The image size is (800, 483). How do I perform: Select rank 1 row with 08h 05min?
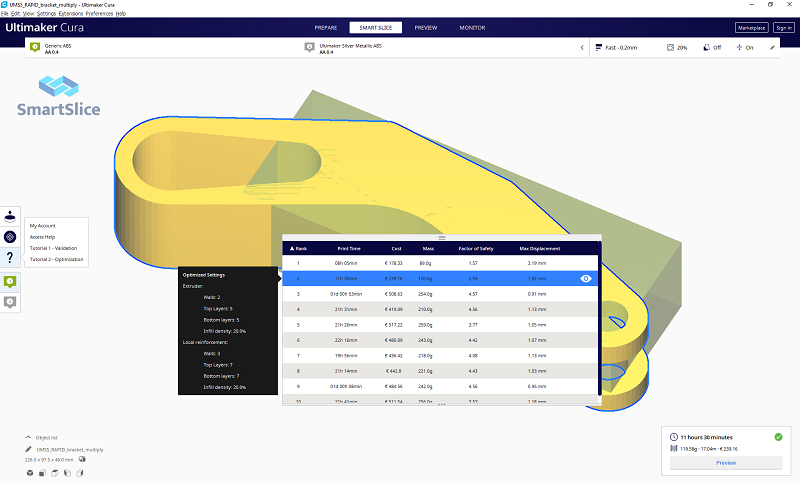440,263
